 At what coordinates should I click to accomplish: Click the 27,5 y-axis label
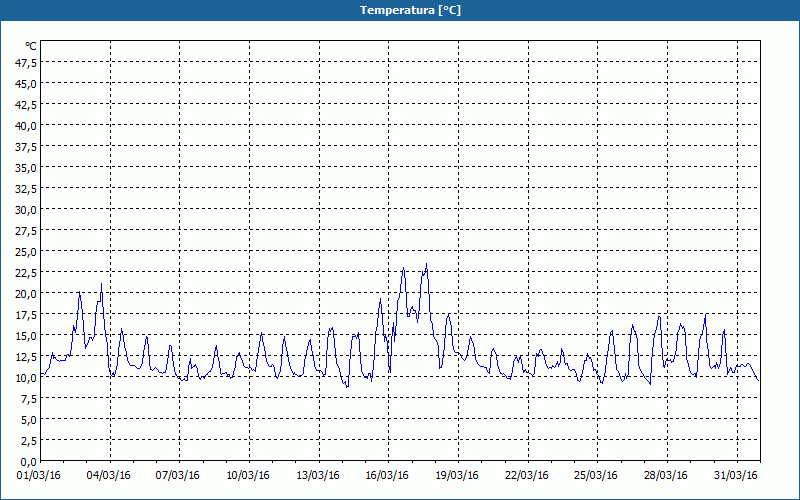[x=27, y=231]
